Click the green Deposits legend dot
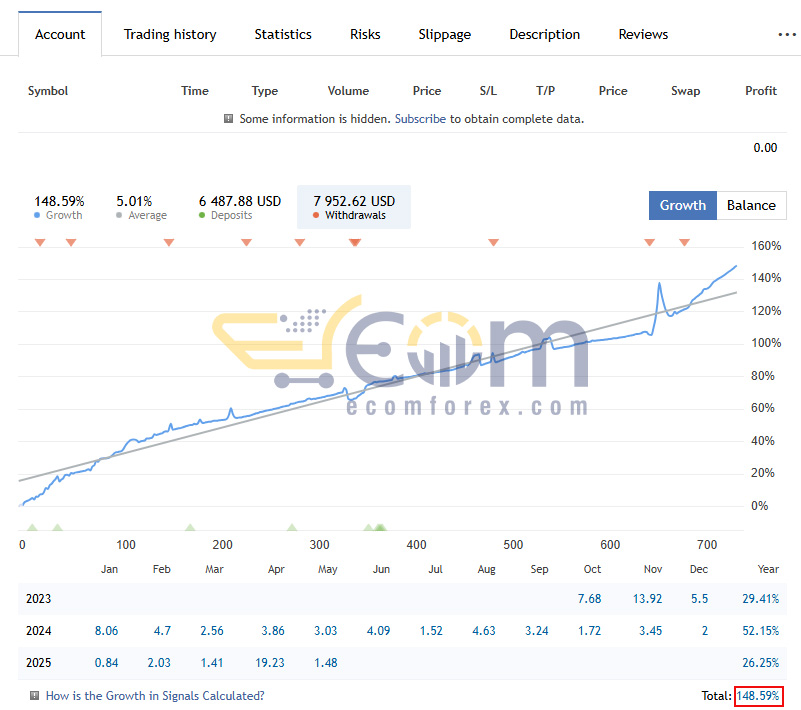Viewport: 801px width, 710px height. click(202, 215)
